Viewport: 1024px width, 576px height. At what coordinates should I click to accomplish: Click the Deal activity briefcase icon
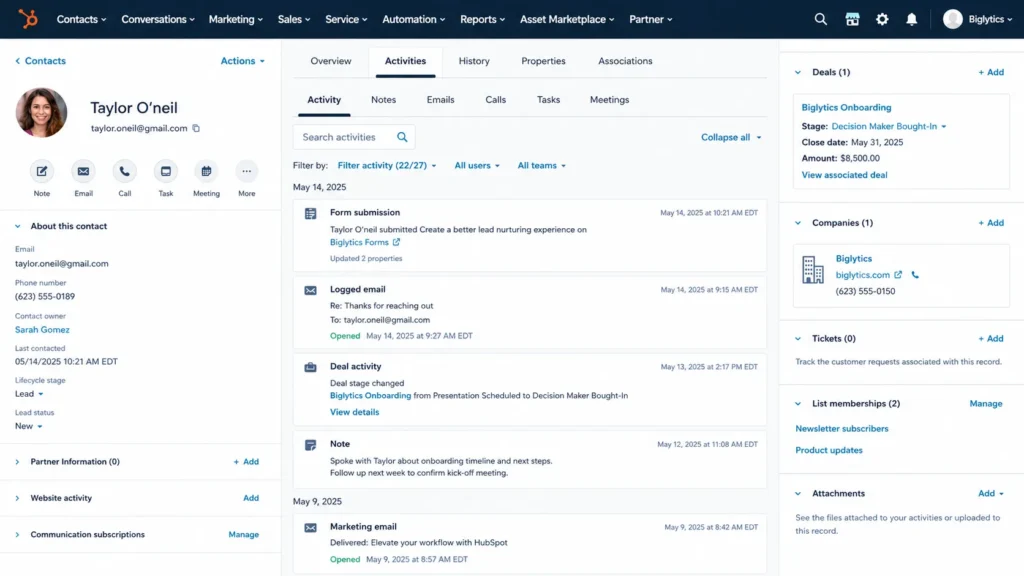(310, 367)
